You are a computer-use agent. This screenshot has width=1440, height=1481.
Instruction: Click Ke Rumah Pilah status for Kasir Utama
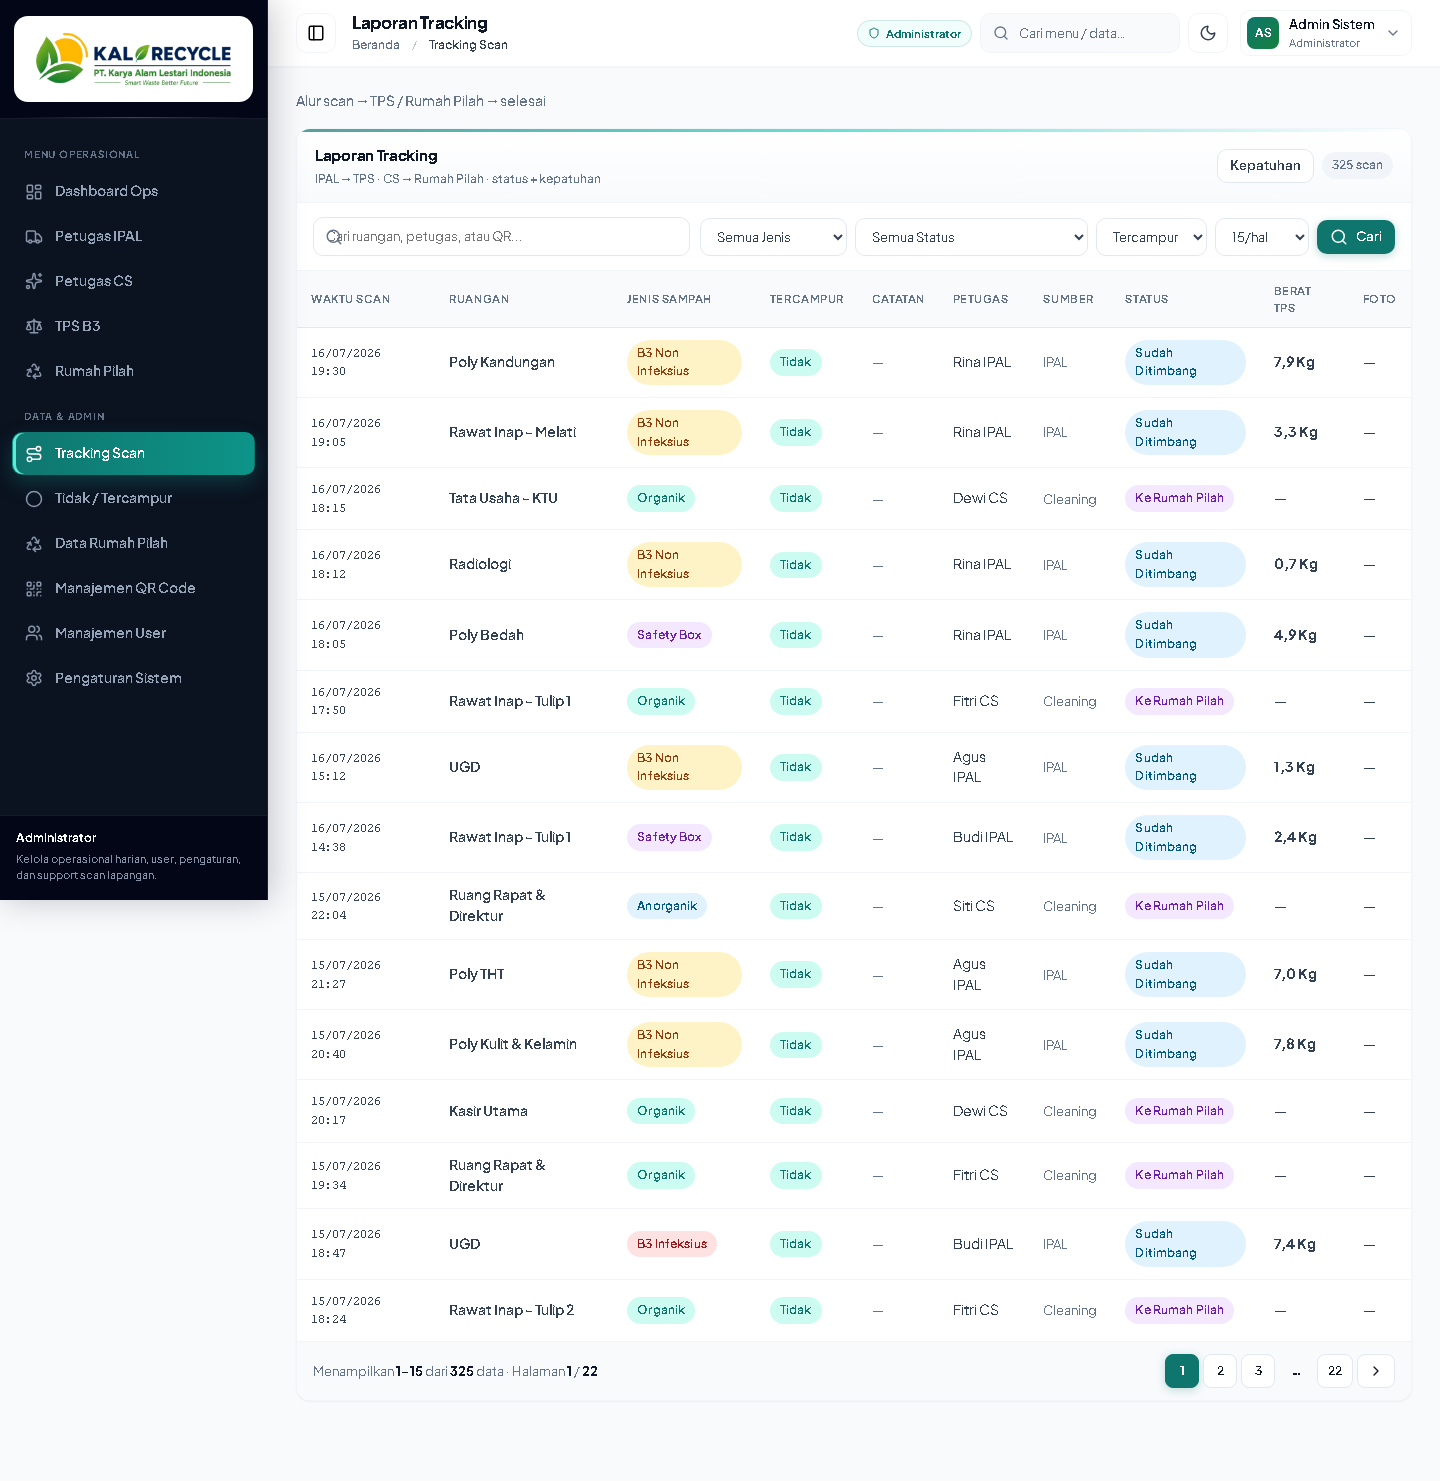click(x=1179, y=1111)
